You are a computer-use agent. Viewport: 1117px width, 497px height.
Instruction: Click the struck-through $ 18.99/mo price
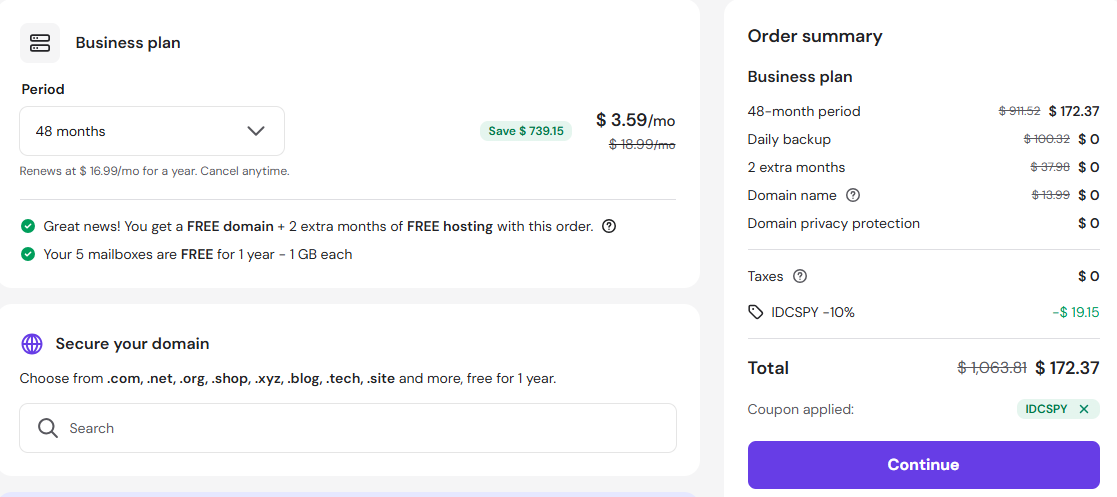(642, 145)
